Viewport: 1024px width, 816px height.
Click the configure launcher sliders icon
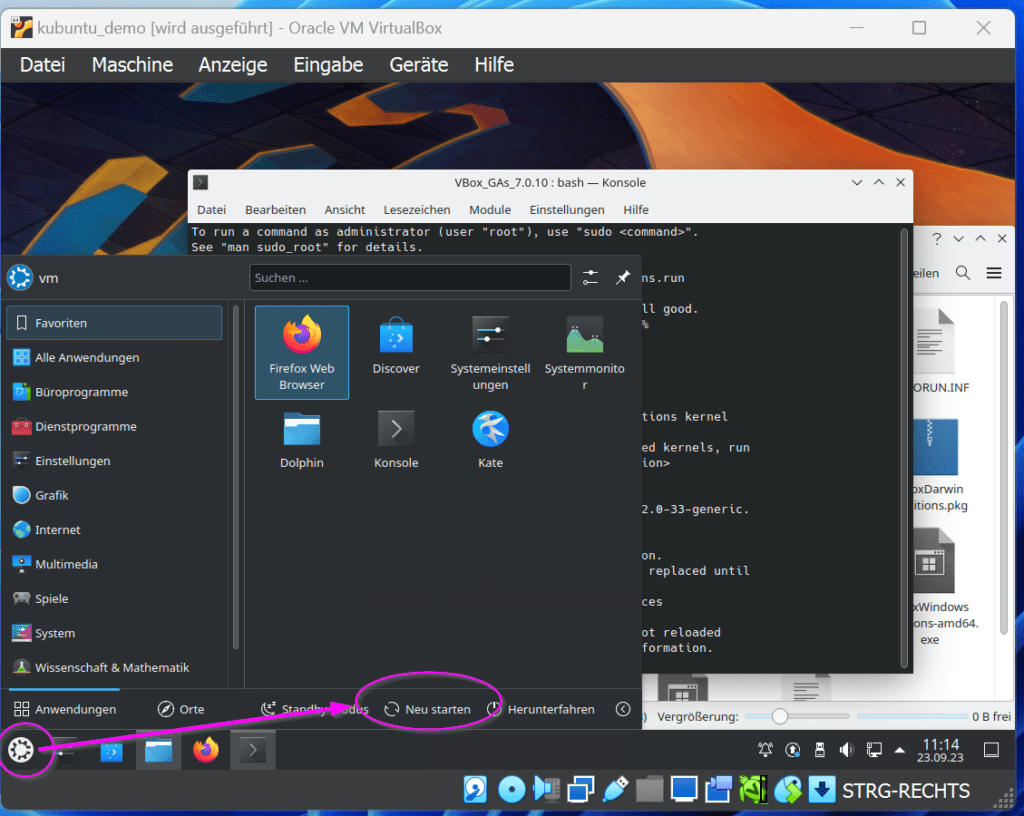pyautogui.click(x=590, y=277)
